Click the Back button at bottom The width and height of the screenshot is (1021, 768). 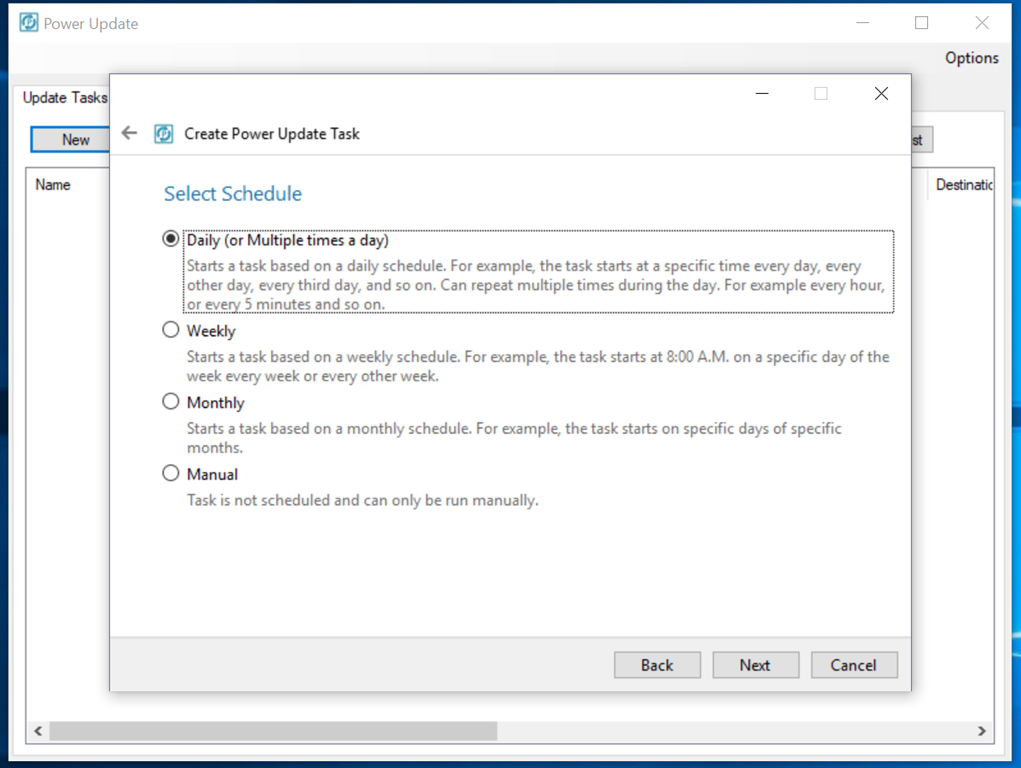coord(657,665)
